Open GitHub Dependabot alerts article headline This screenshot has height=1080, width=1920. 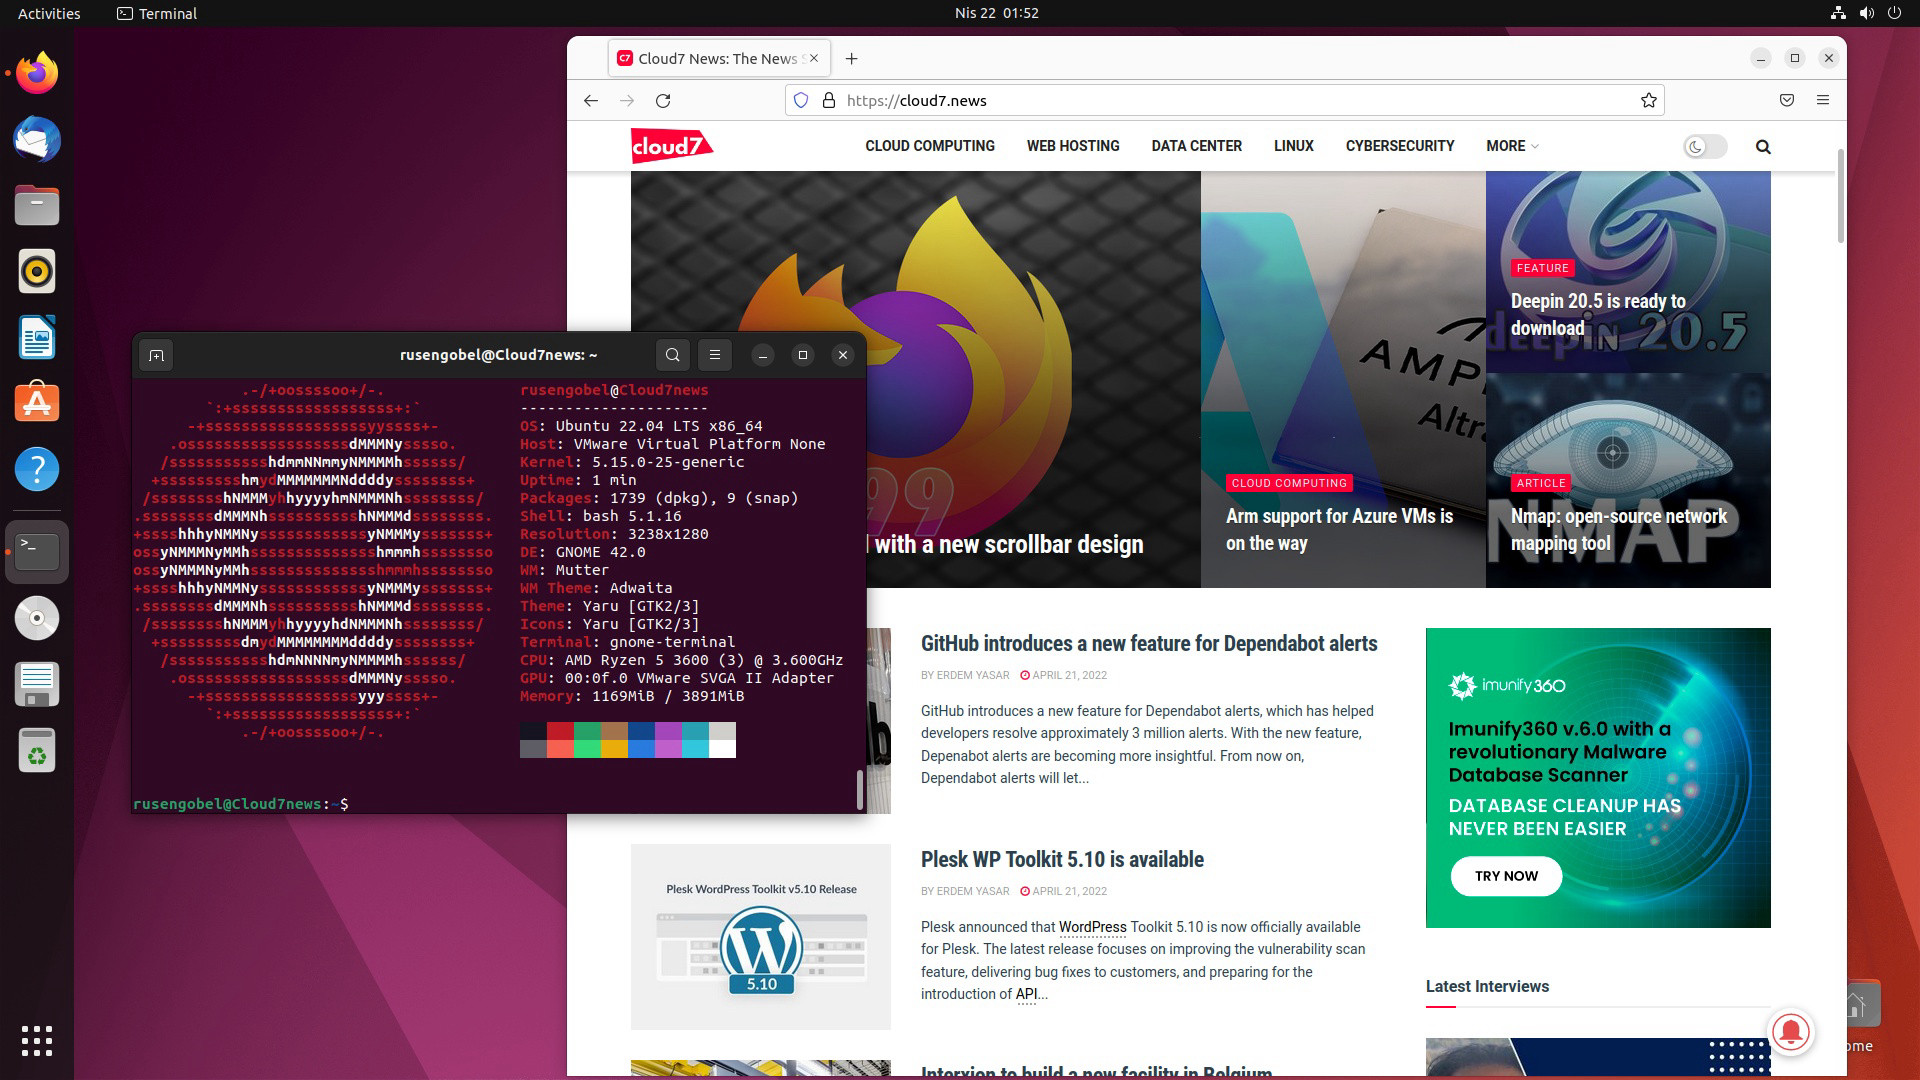pos(1149,643)
